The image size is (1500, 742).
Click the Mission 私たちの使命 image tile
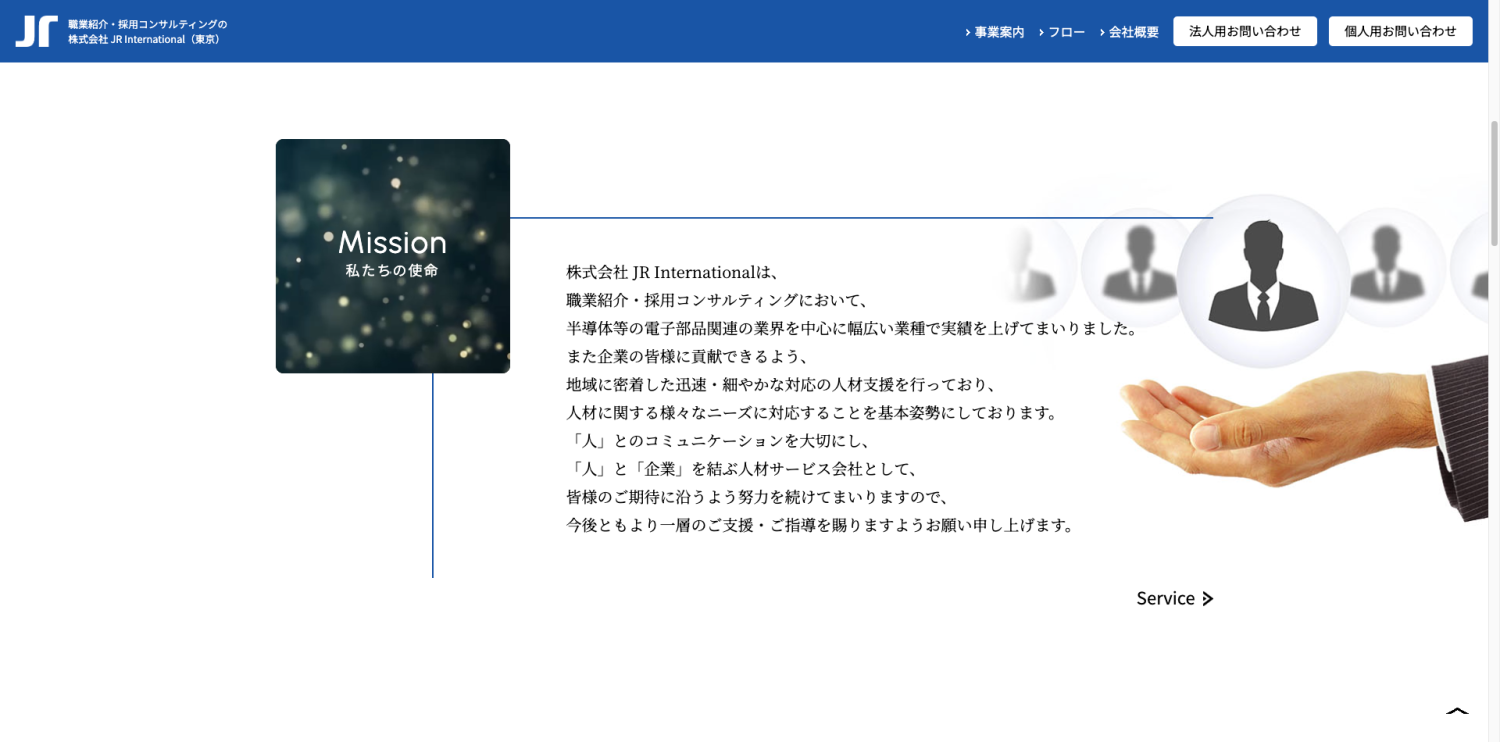pyautogui.click(x=393, y=256)
